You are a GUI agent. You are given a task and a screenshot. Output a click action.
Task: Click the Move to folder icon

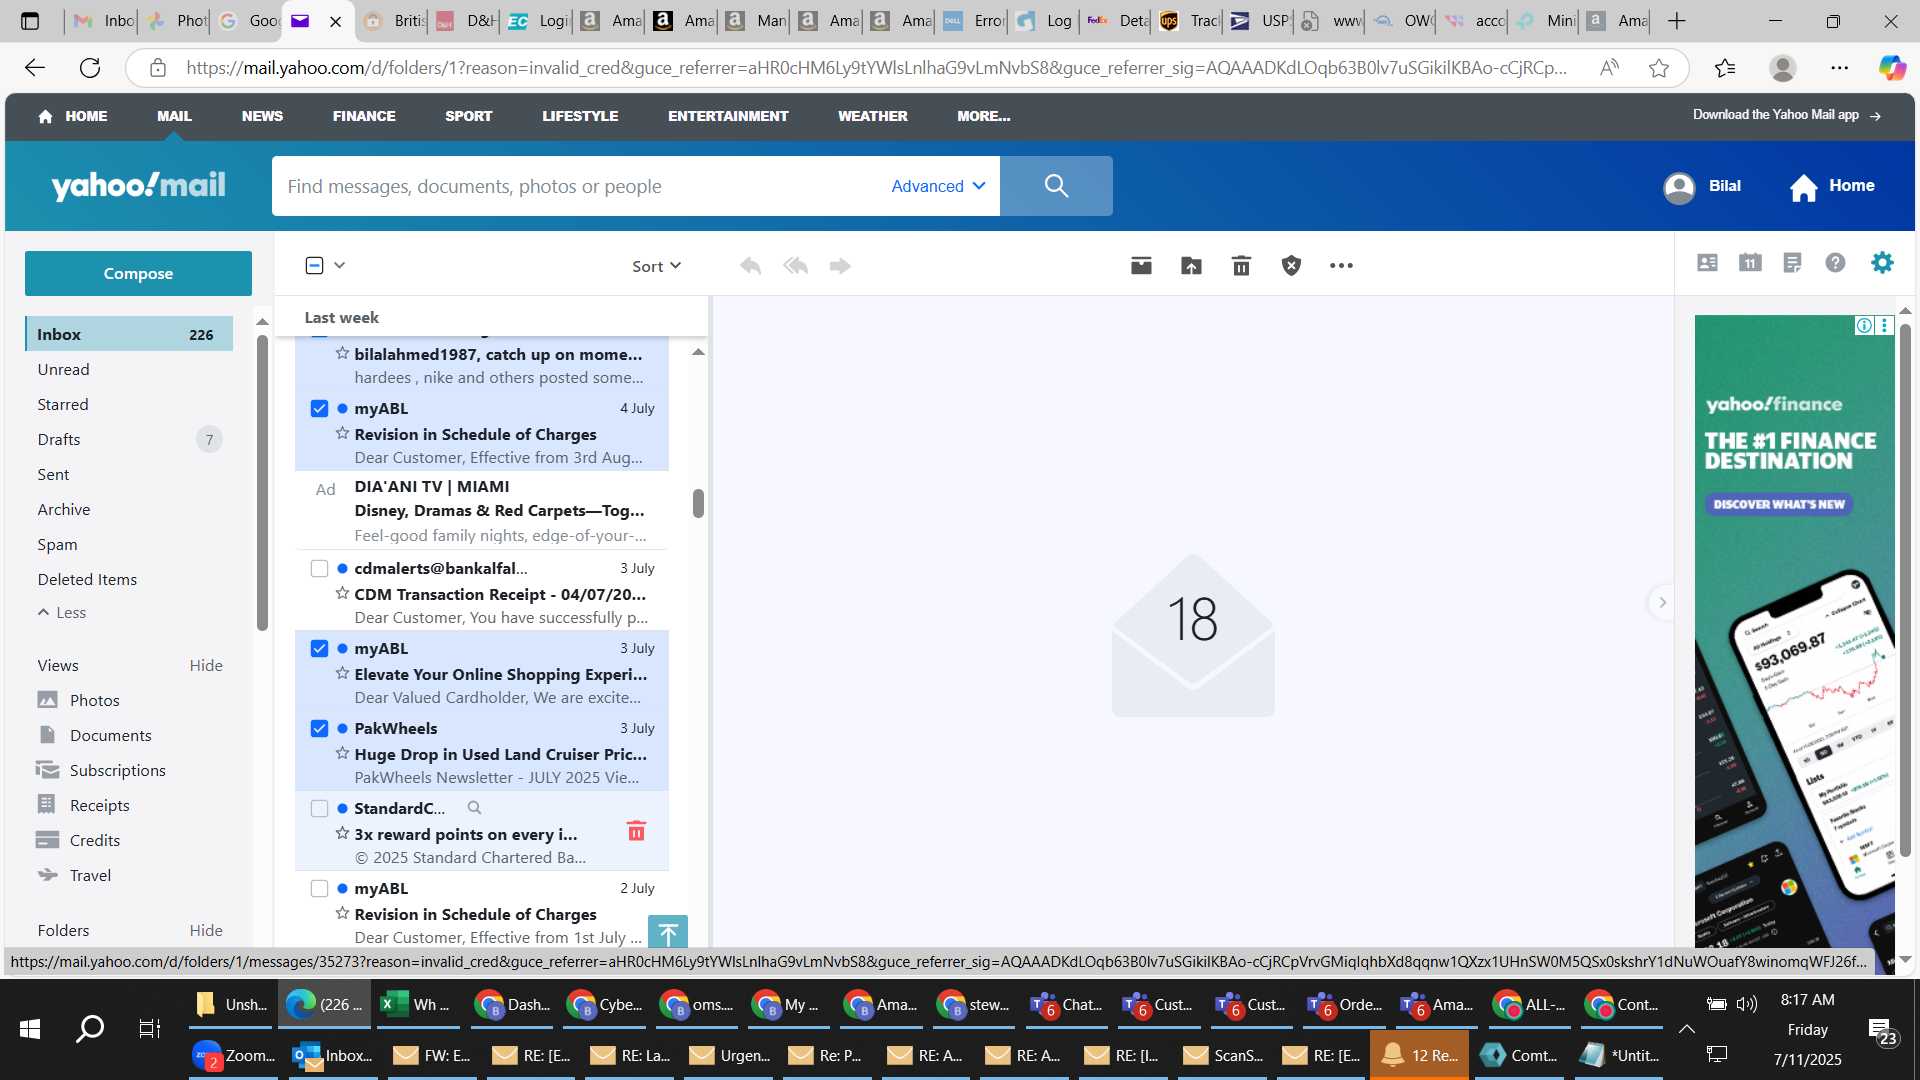tap(1191, 266)
